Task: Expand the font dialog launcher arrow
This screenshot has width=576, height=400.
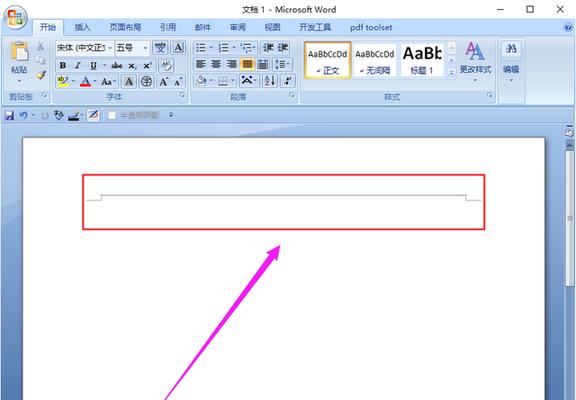Action: pos(182,96)
